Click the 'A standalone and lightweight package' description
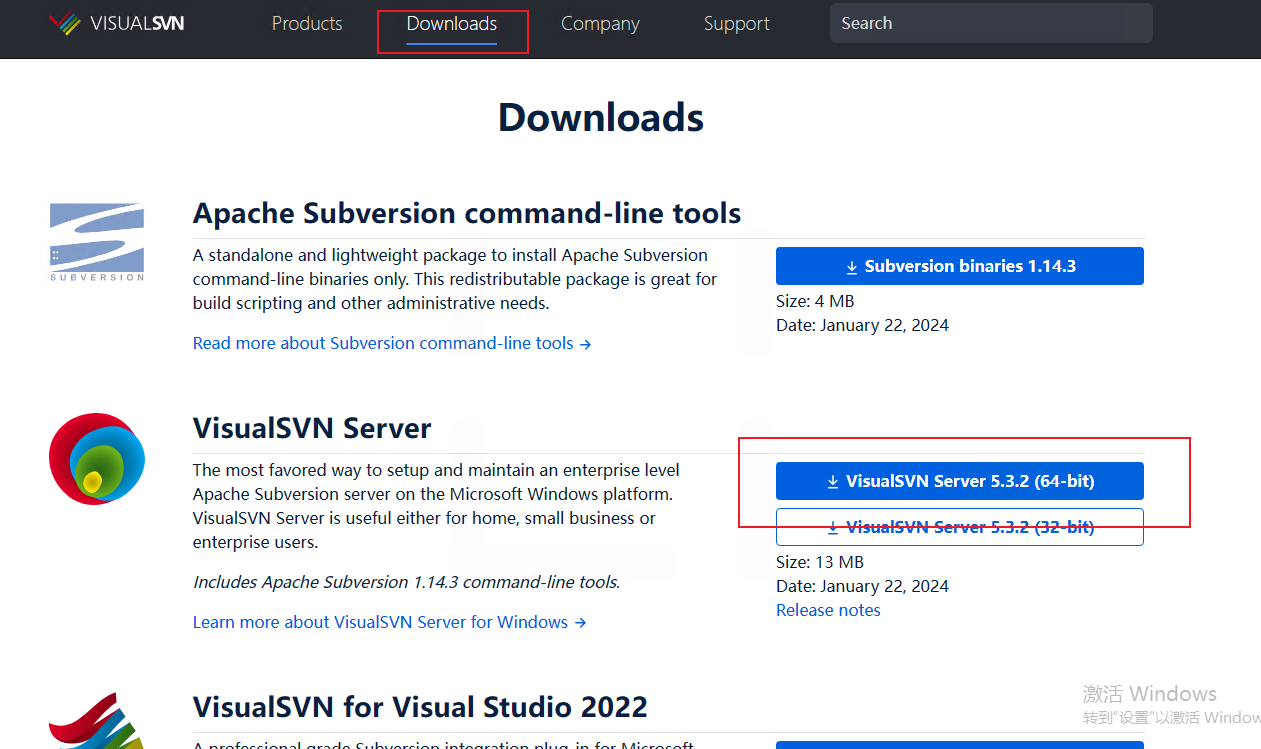 (455, 279)
